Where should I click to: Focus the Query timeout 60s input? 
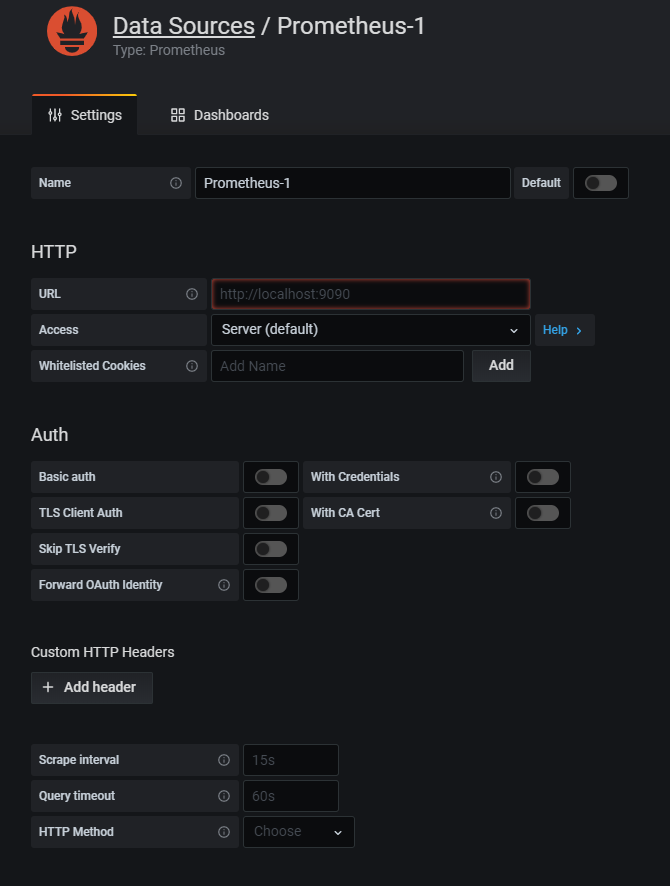point(291,796)
